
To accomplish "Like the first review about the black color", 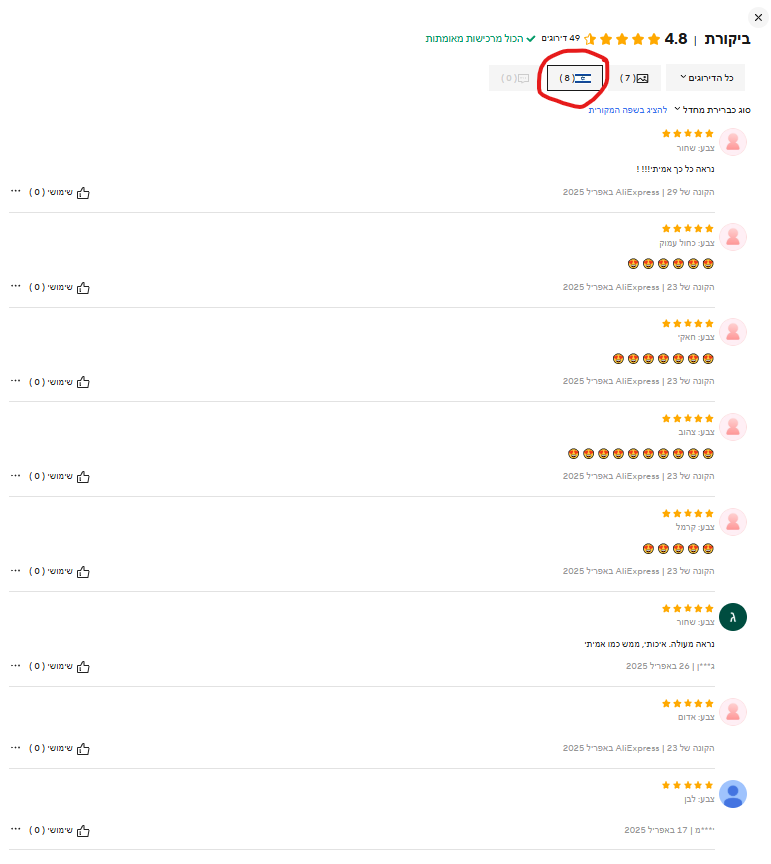I will [x=83, y=192].
